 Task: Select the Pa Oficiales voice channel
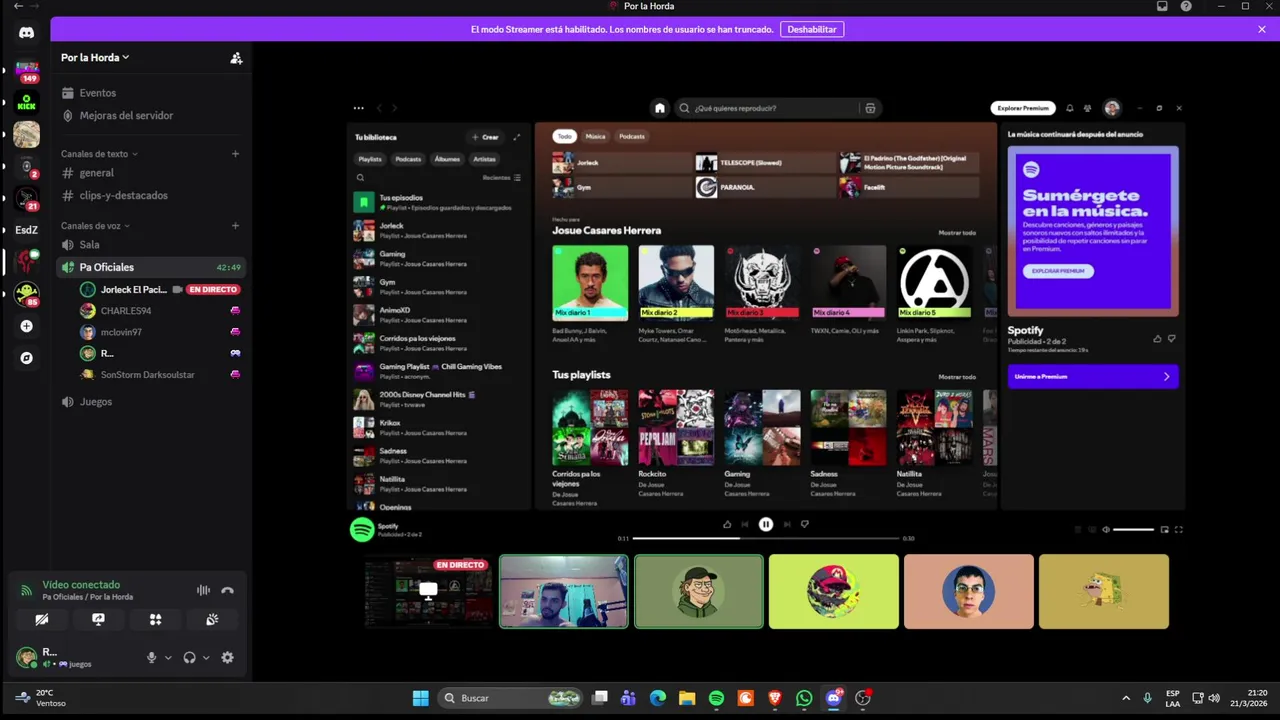pyautogui.click(x=150, y=267)
